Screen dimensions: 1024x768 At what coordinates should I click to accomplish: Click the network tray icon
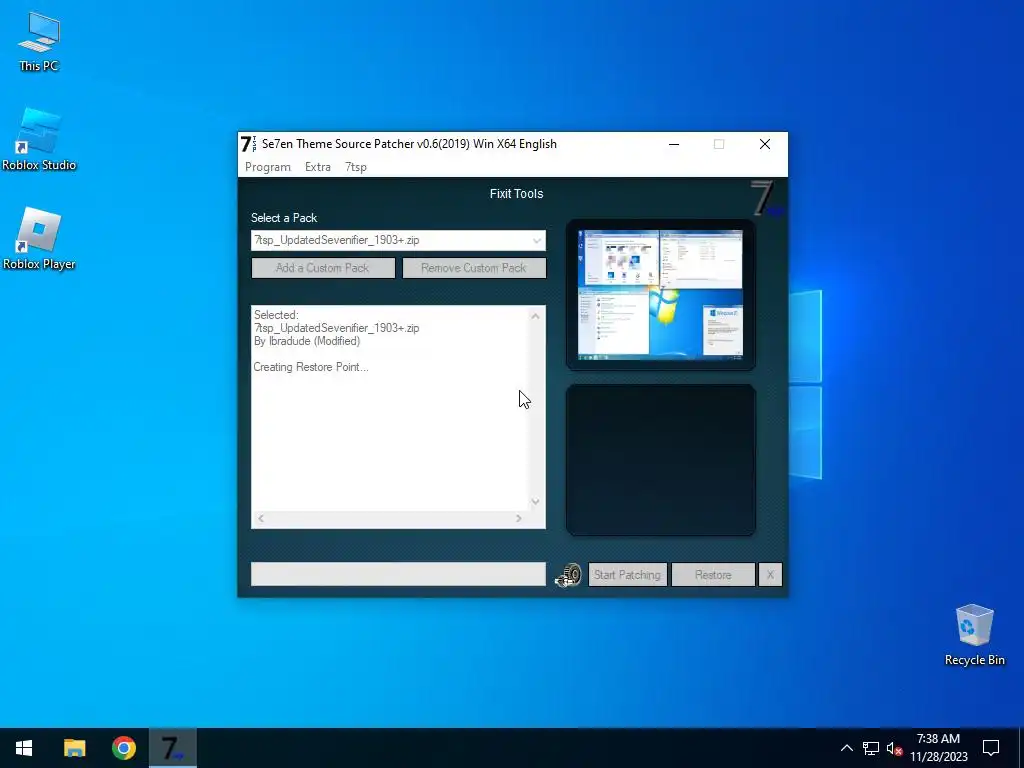(x=871, y=748)
